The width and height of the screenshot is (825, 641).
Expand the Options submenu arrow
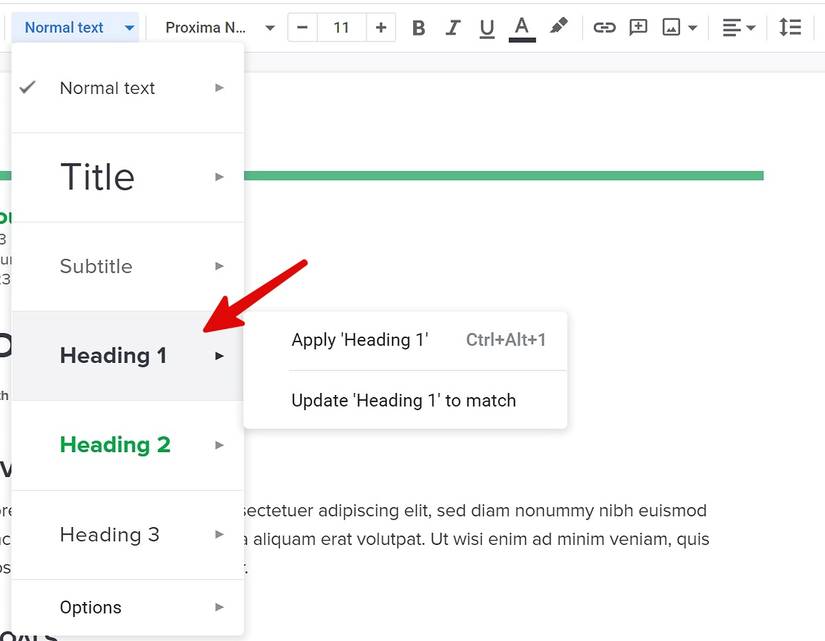coord(219,607)
